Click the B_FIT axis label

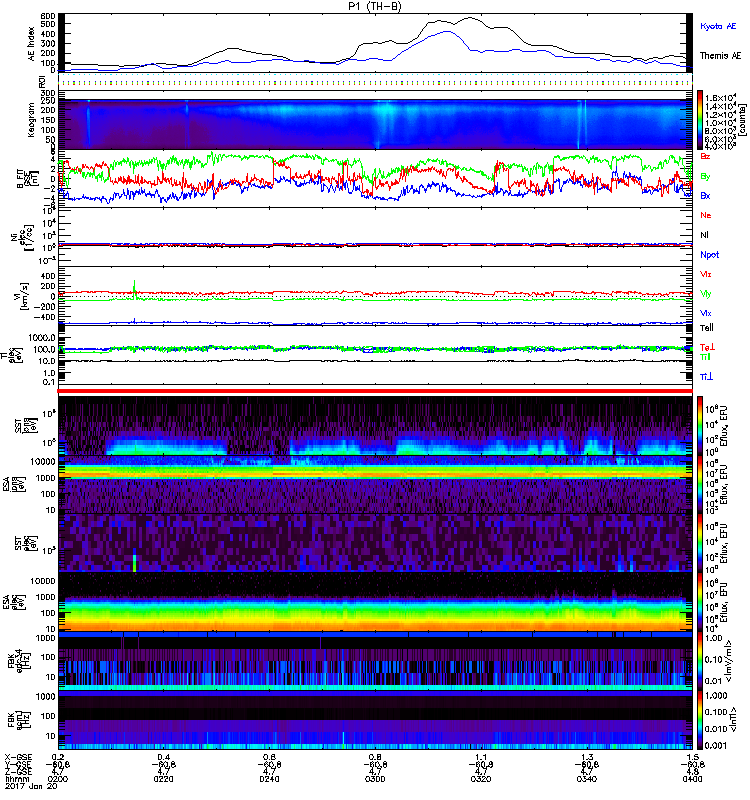tap(28, 179)
